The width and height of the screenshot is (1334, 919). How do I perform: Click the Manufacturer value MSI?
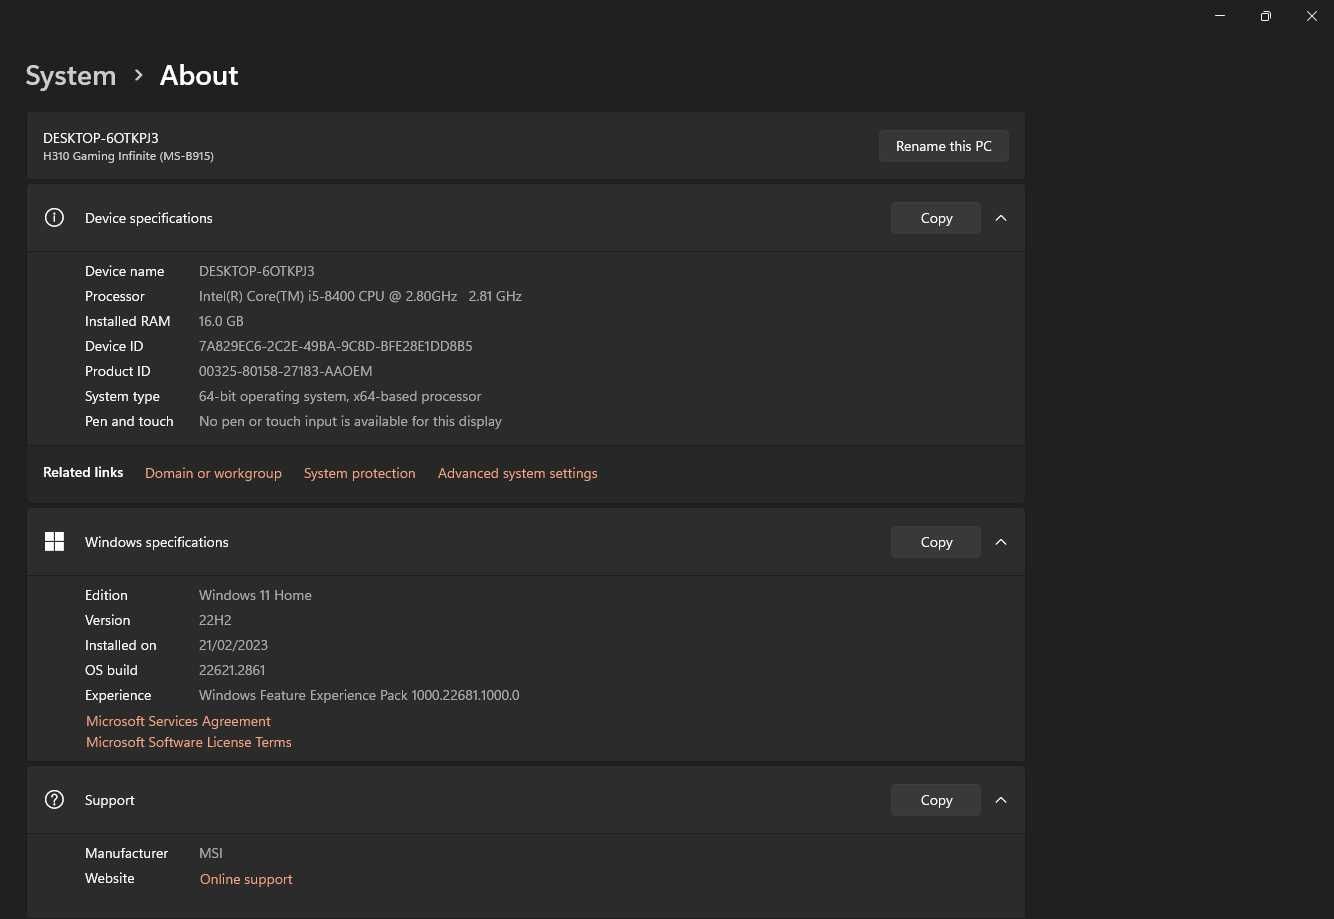tap(211, 853)
